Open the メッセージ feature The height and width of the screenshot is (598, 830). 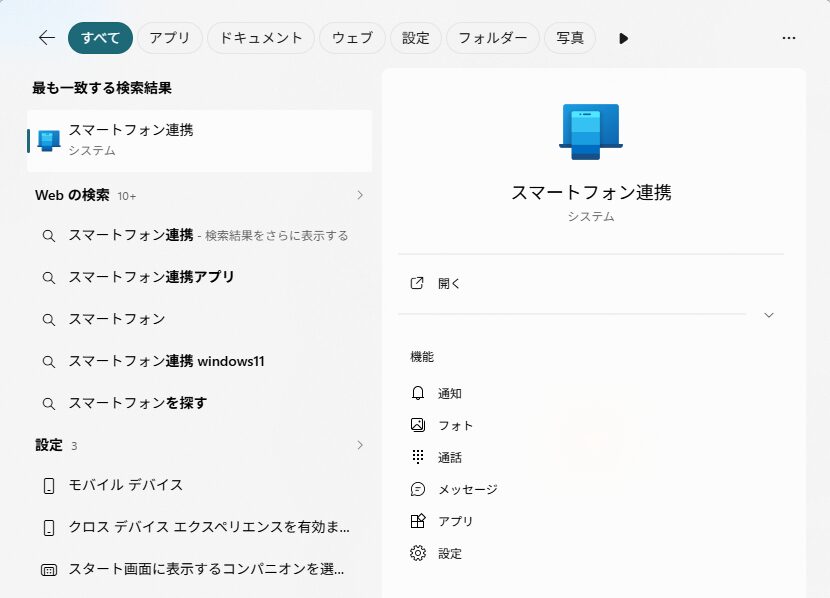click(x=468, y=490)
